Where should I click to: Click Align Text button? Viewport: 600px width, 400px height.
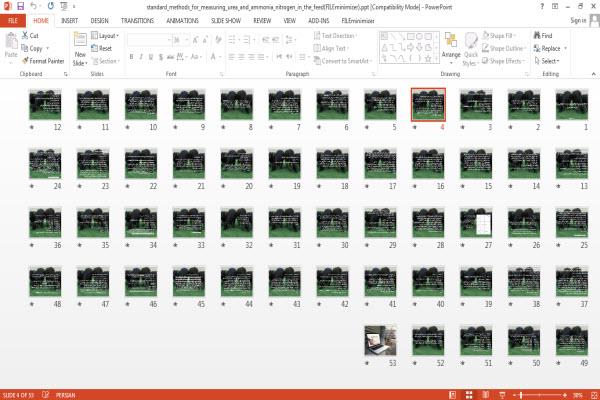(x=331, y=48)
